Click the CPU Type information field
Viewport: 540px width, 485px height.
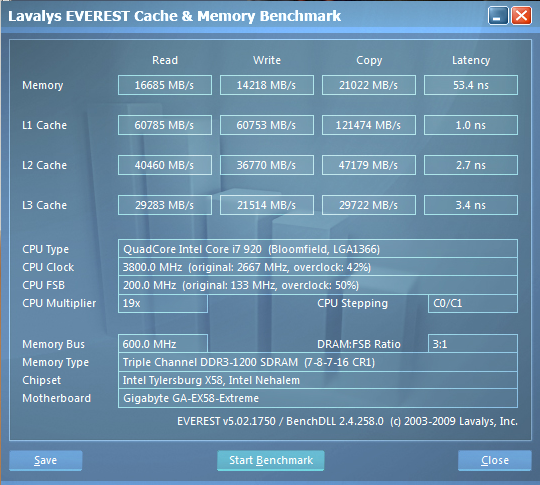pyautogui.click(x=318, y=249)
